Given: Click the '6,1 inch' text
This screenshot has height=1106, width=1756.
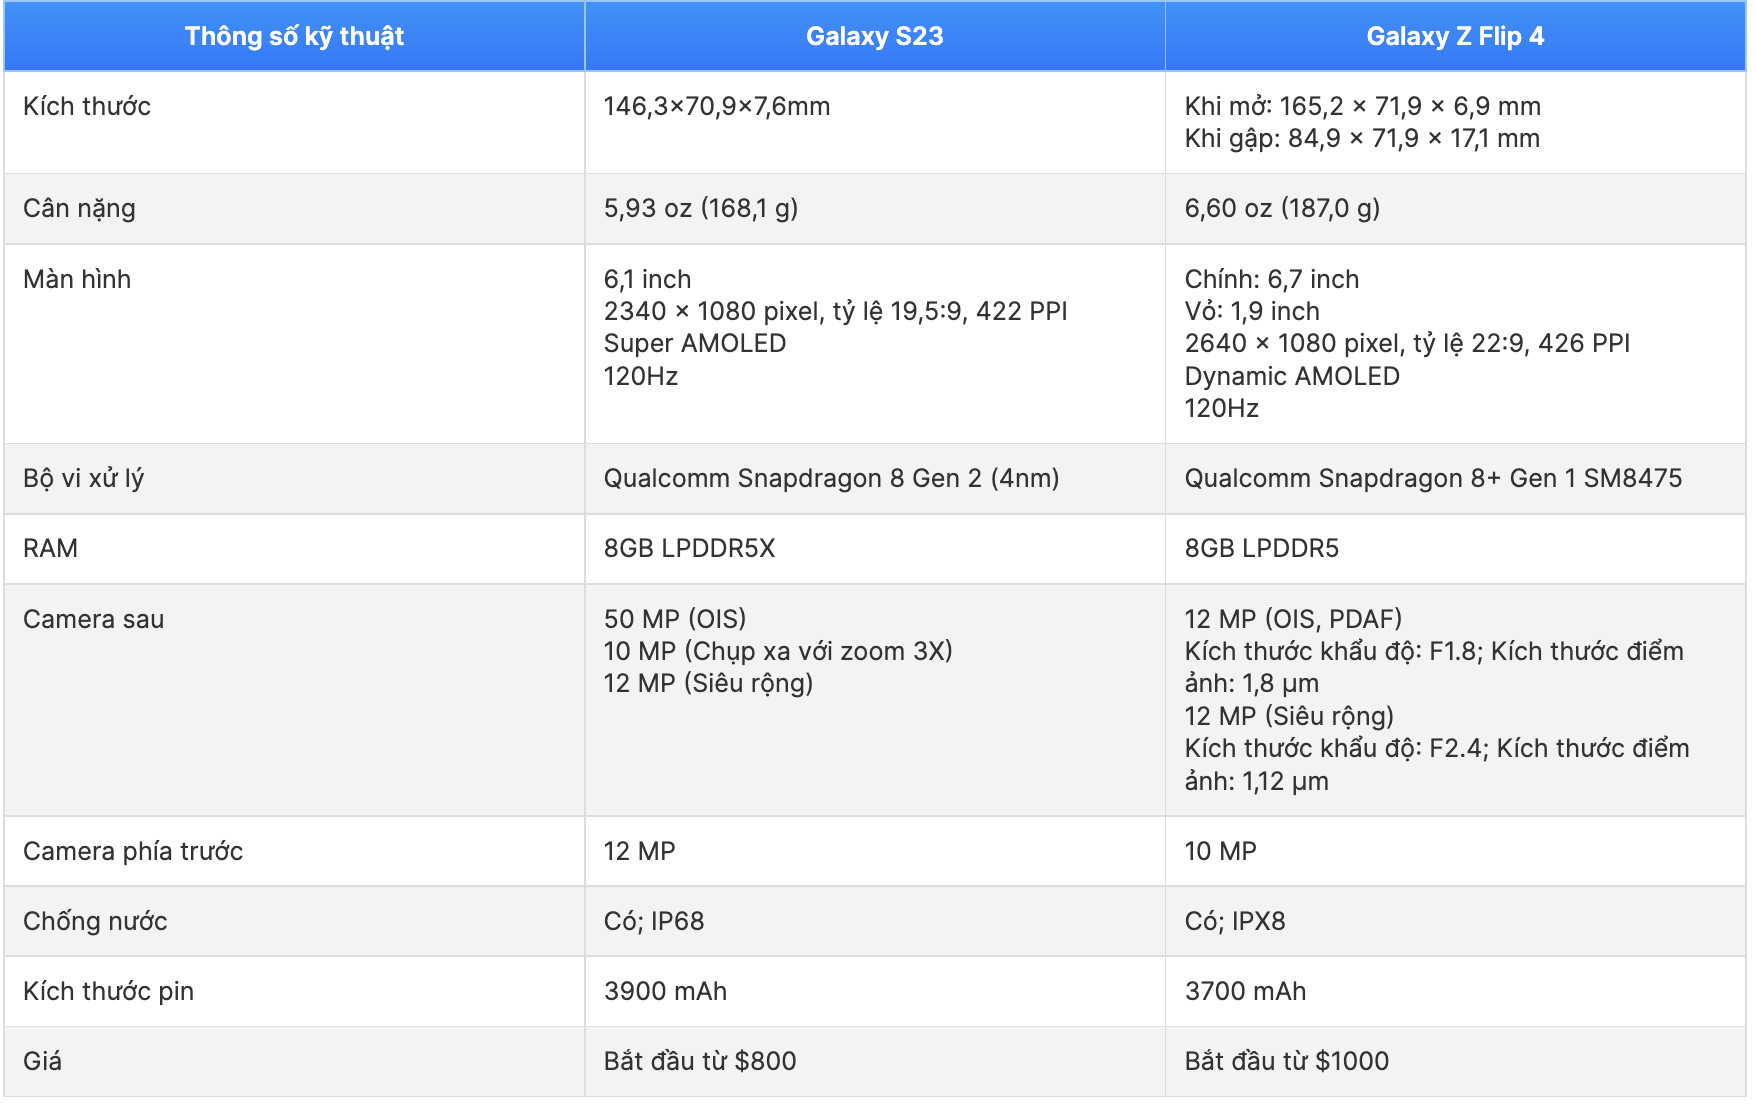Looking at the screenshot, I should pos(647,279).
